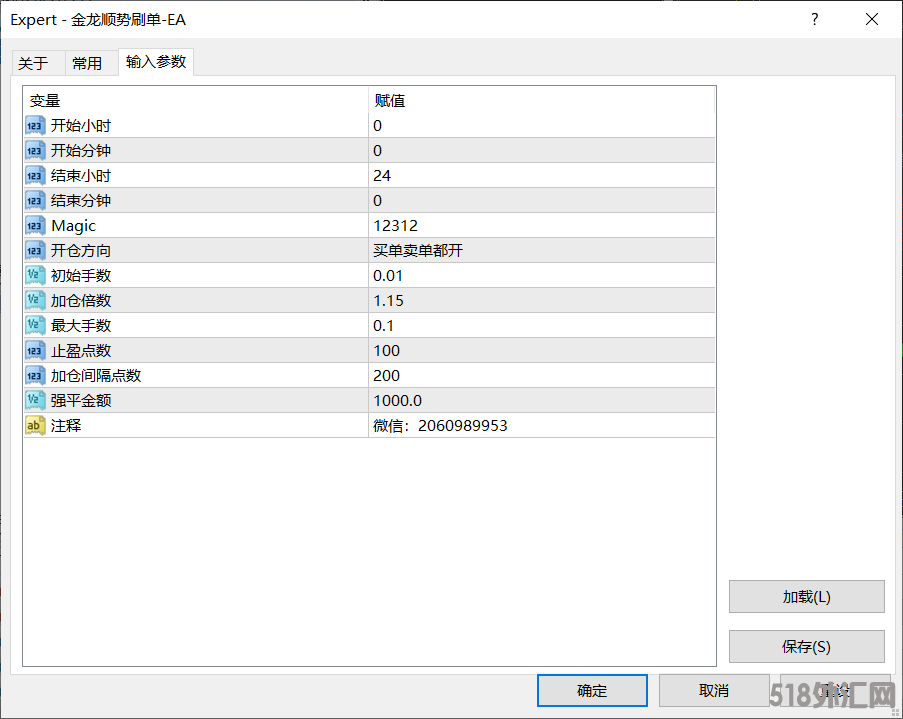Click the integer icon beside 止盈点数
The height and width of the screenshot is (719, 903).
pyautogui.click(x=35, y=351)
